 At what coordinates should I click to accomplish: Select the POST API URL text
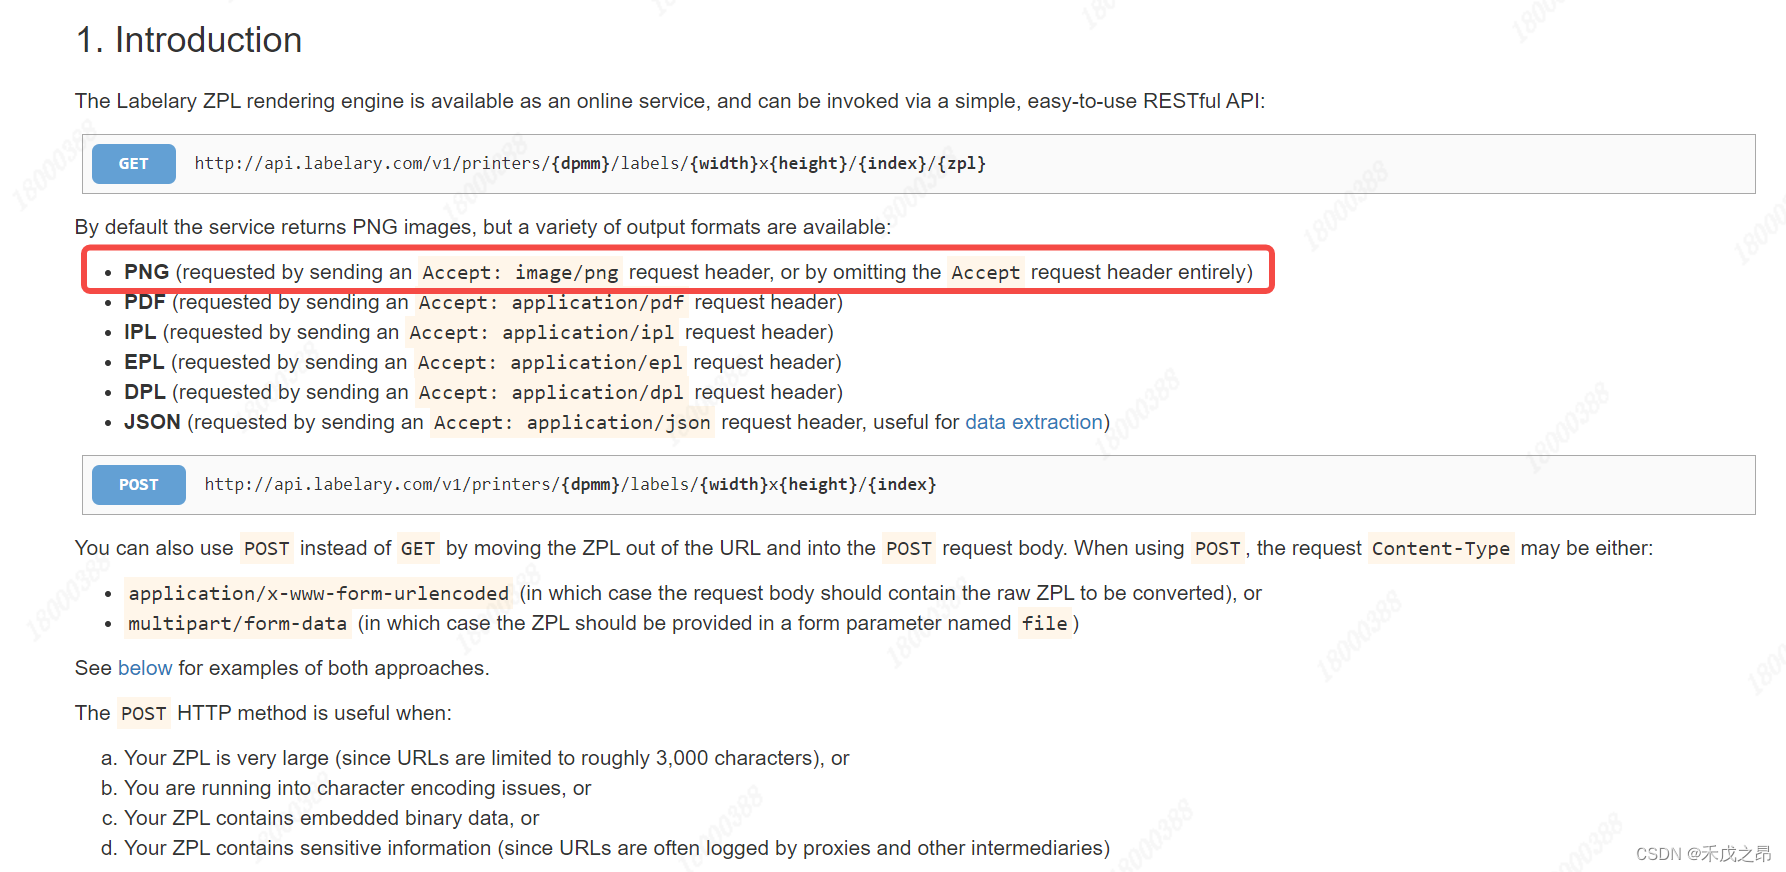tap(570, 485)
